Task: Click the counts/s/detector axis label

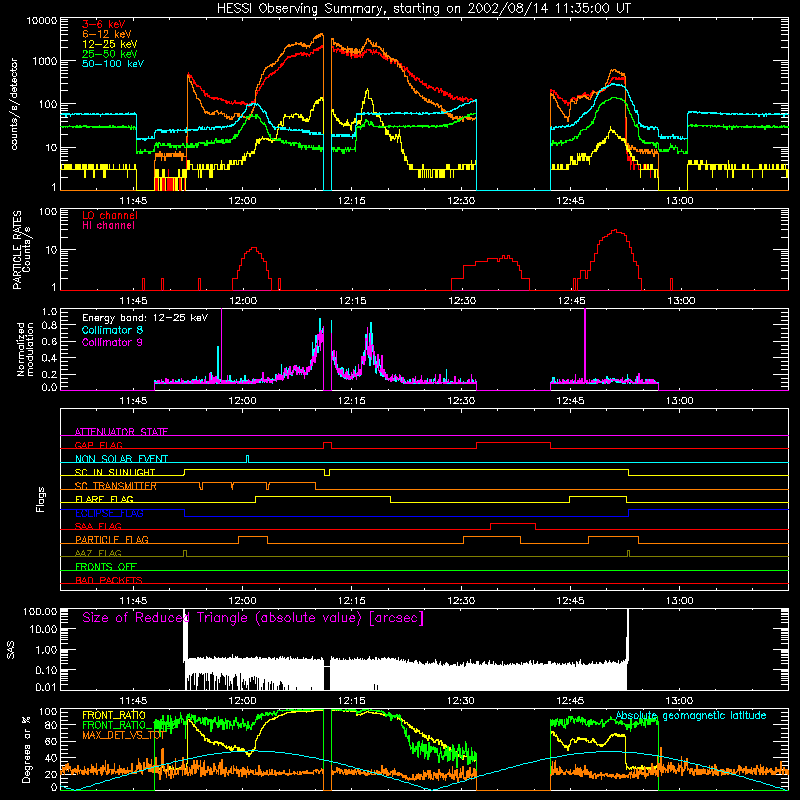Action: tap(14, 104)
